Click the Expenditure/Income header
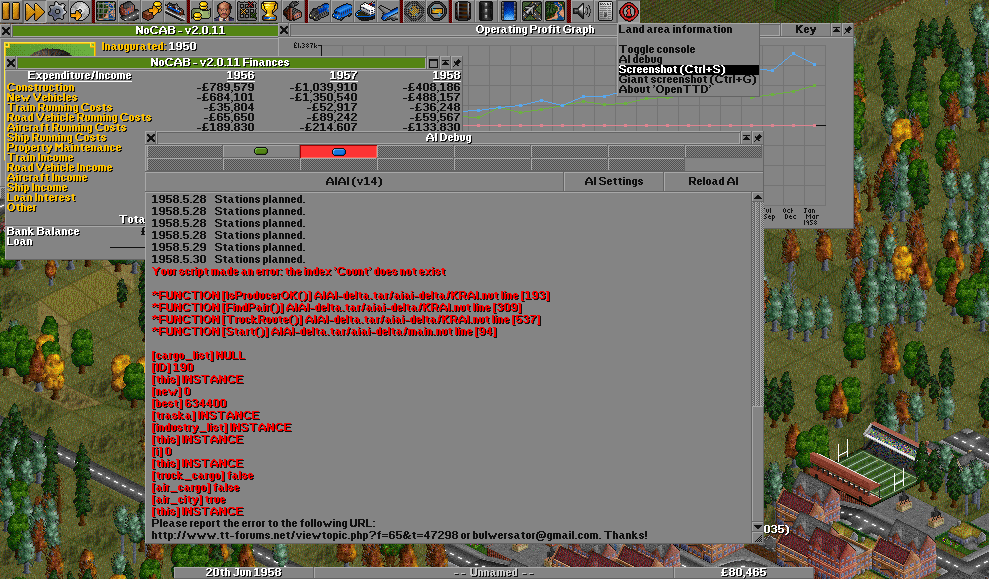This screenshot has width=989, height=579. tap(79, 76)
